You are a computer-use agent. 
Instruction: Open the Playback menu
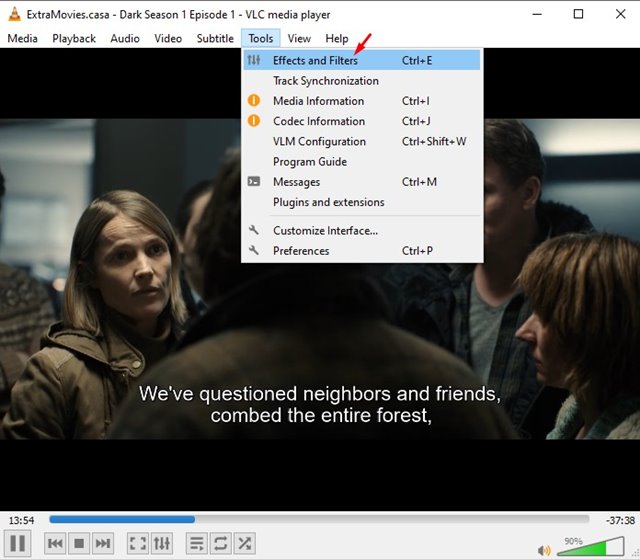tap(74, 38)
